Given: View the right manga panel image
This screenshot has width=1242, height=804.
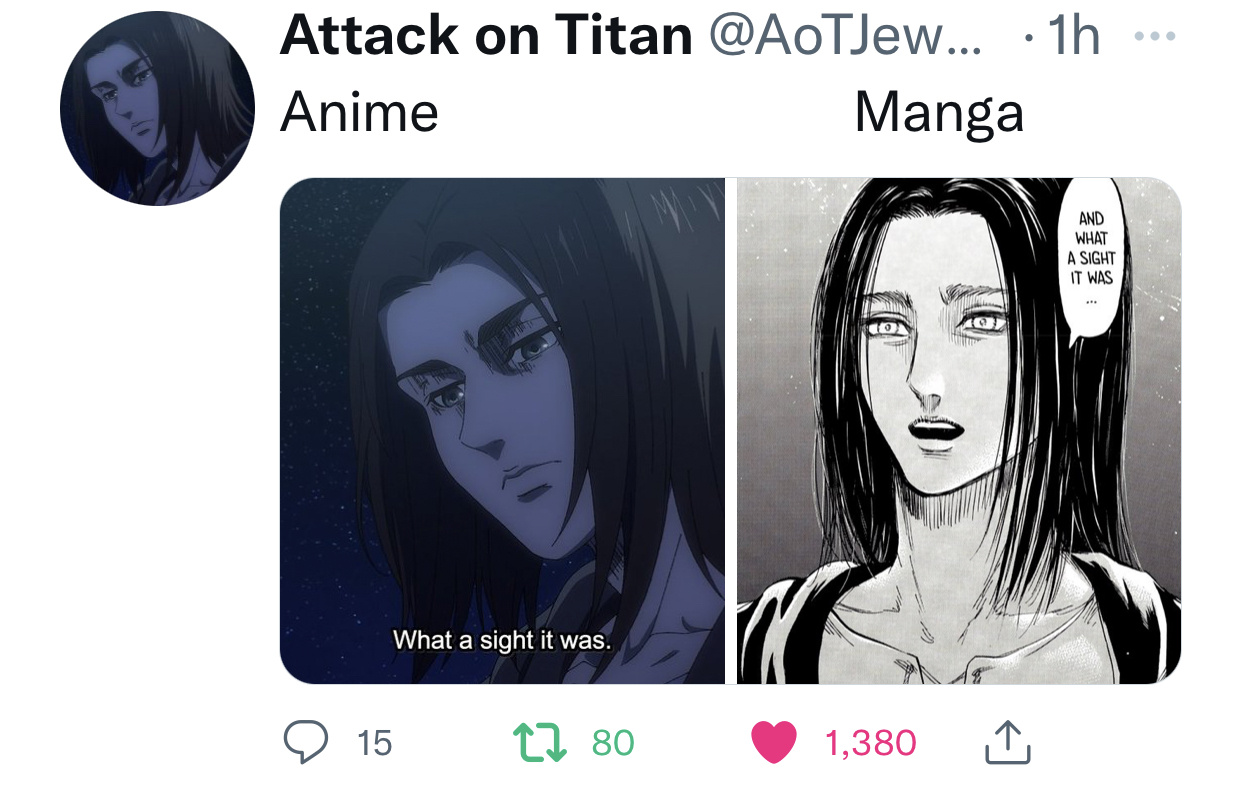Looking at the screenshot, I should [x=959, y=431].
